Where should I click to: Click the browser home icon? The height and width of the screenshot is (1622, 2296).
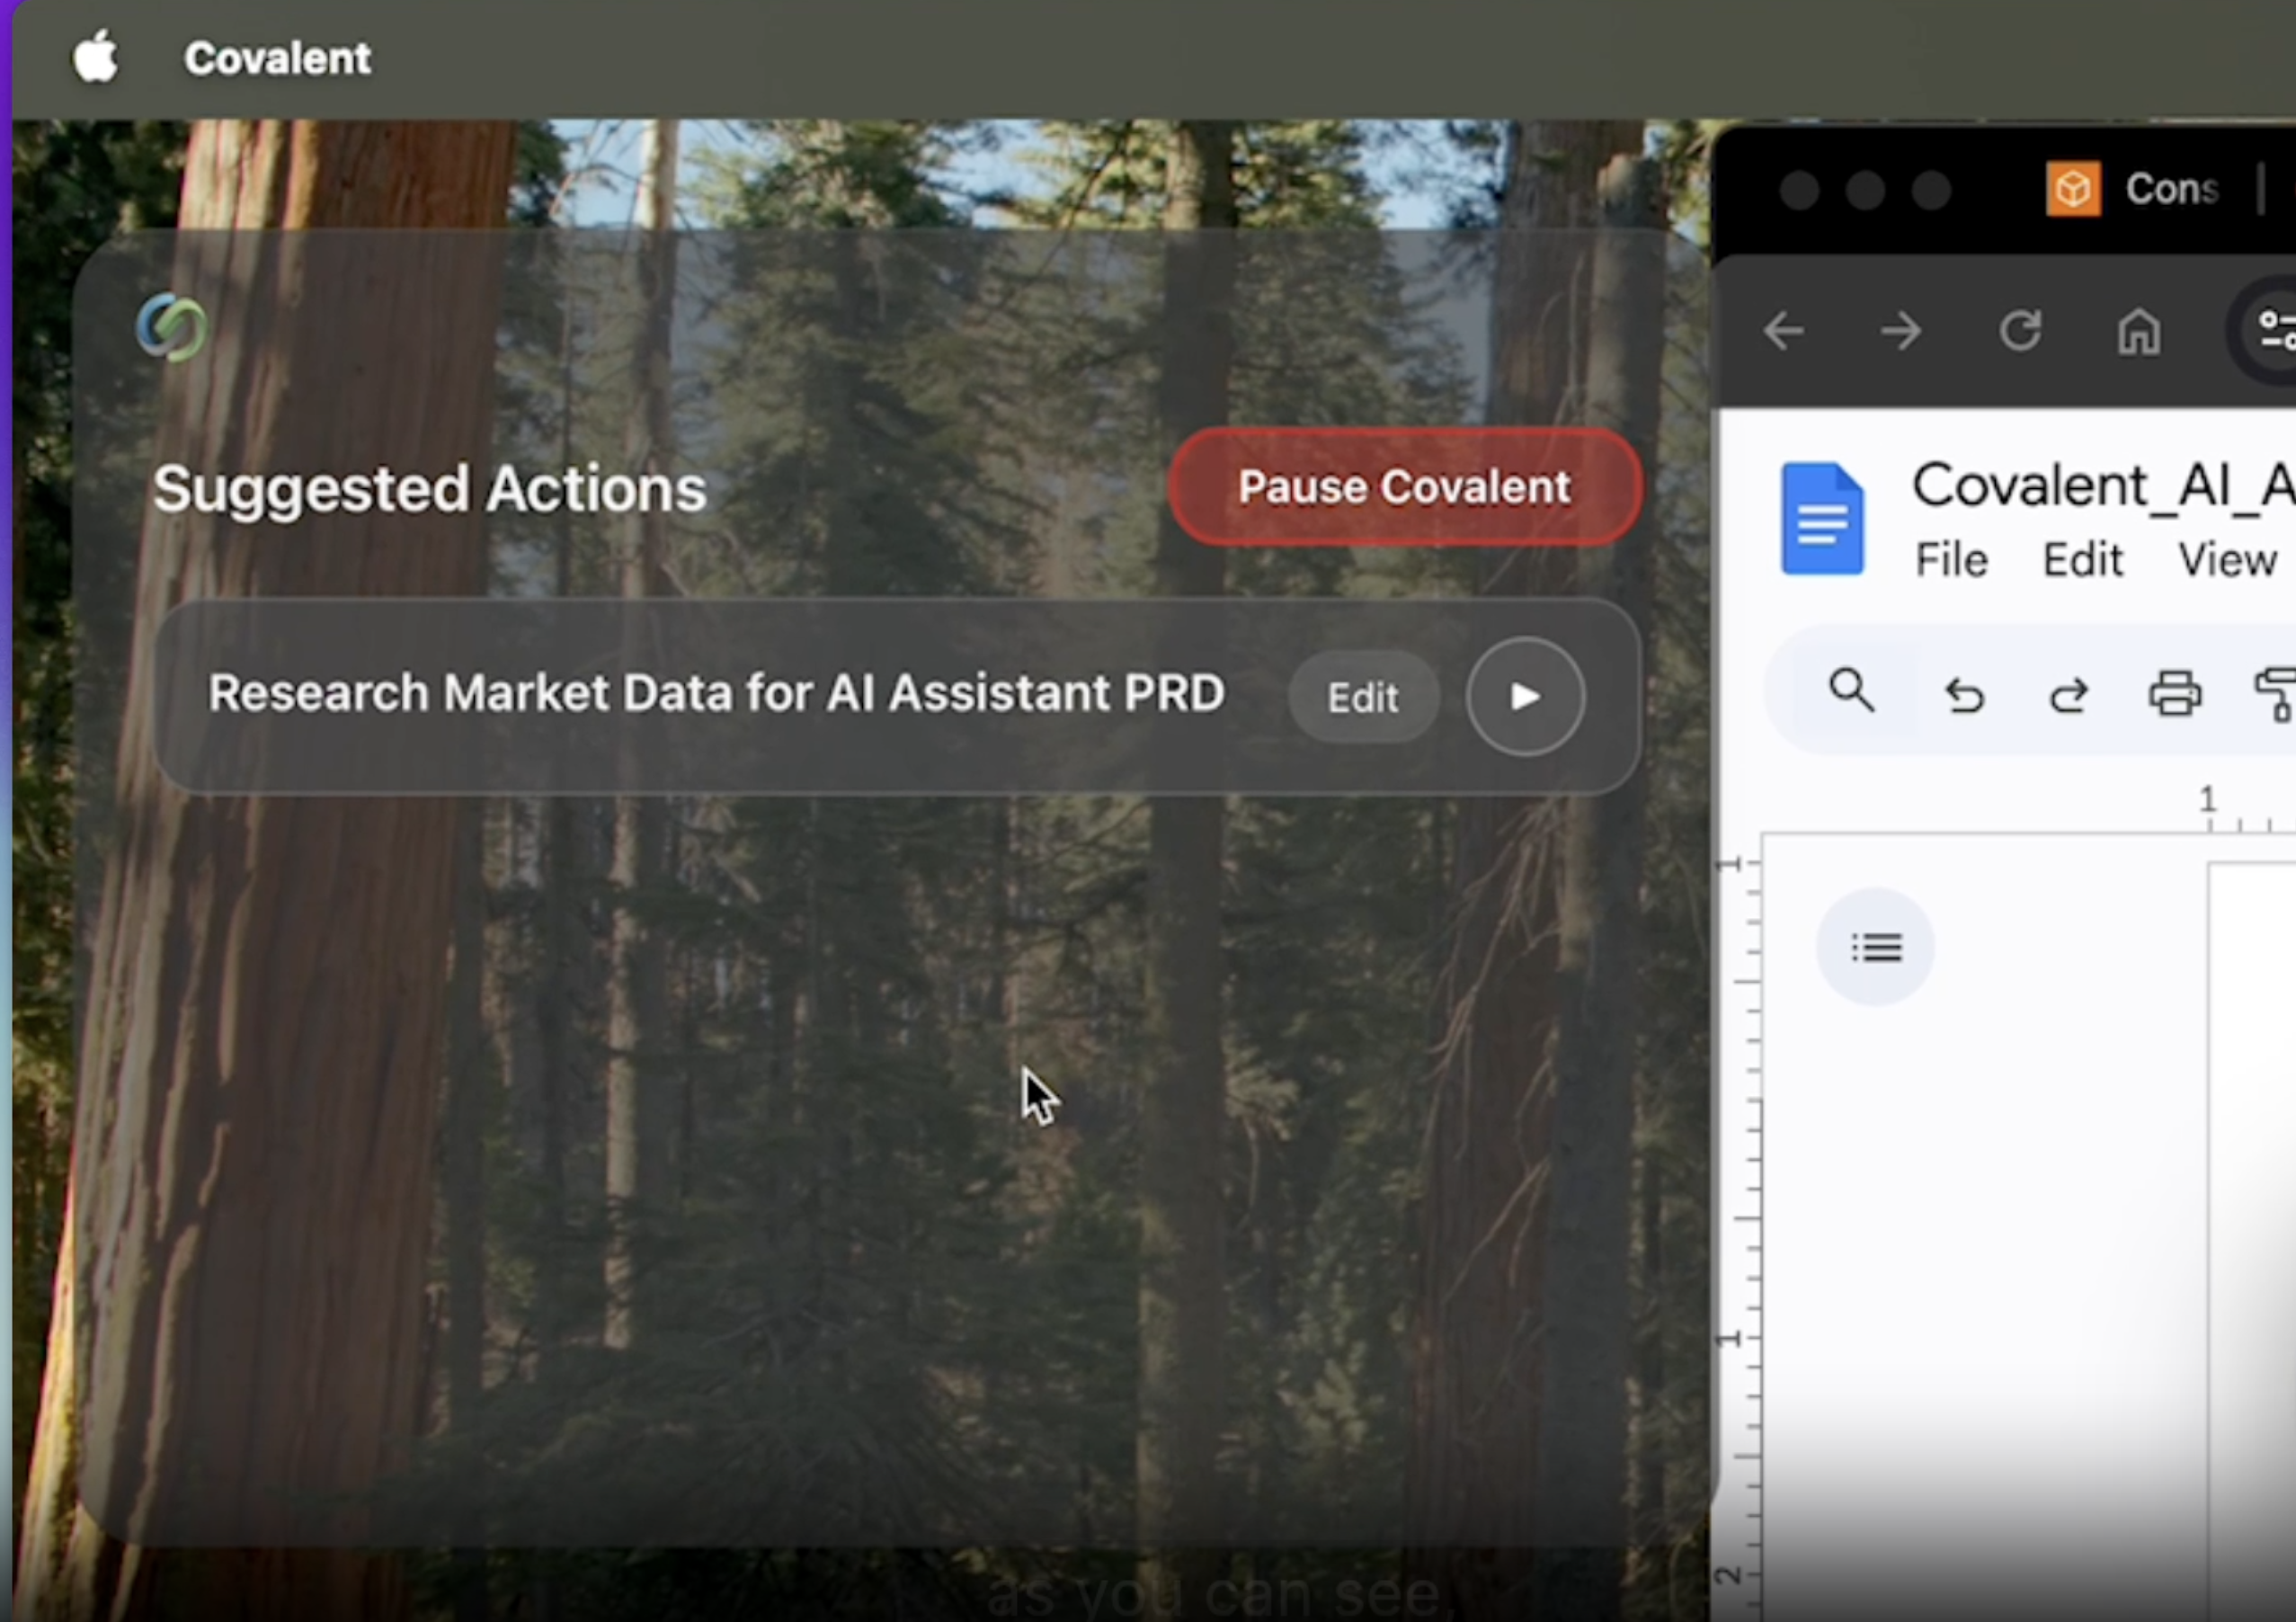click(2138, 331)
